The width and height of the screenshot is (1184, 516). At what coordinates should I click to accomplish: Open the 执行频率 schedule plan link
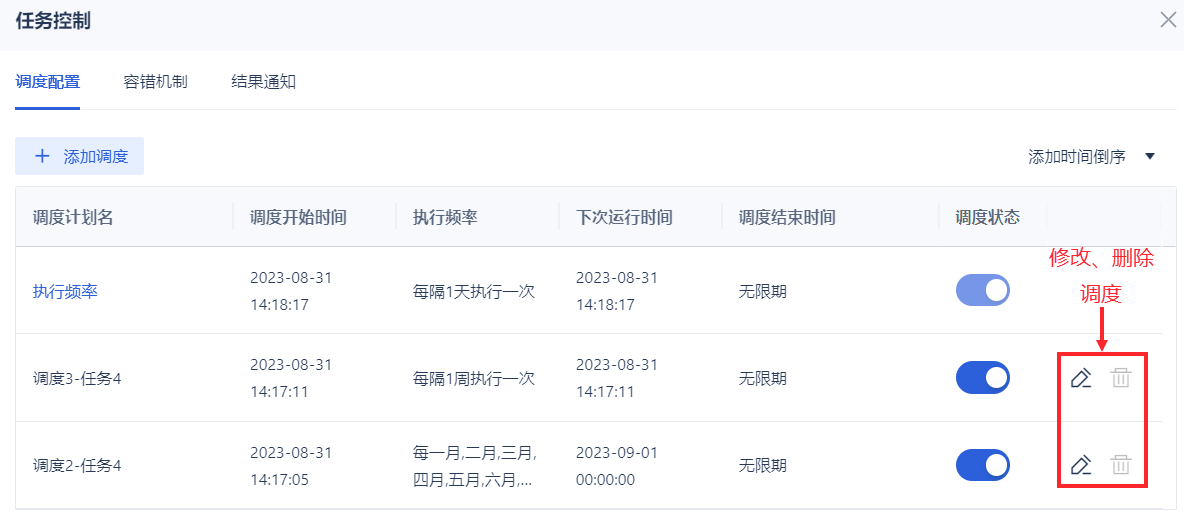[x=65, y=291]
